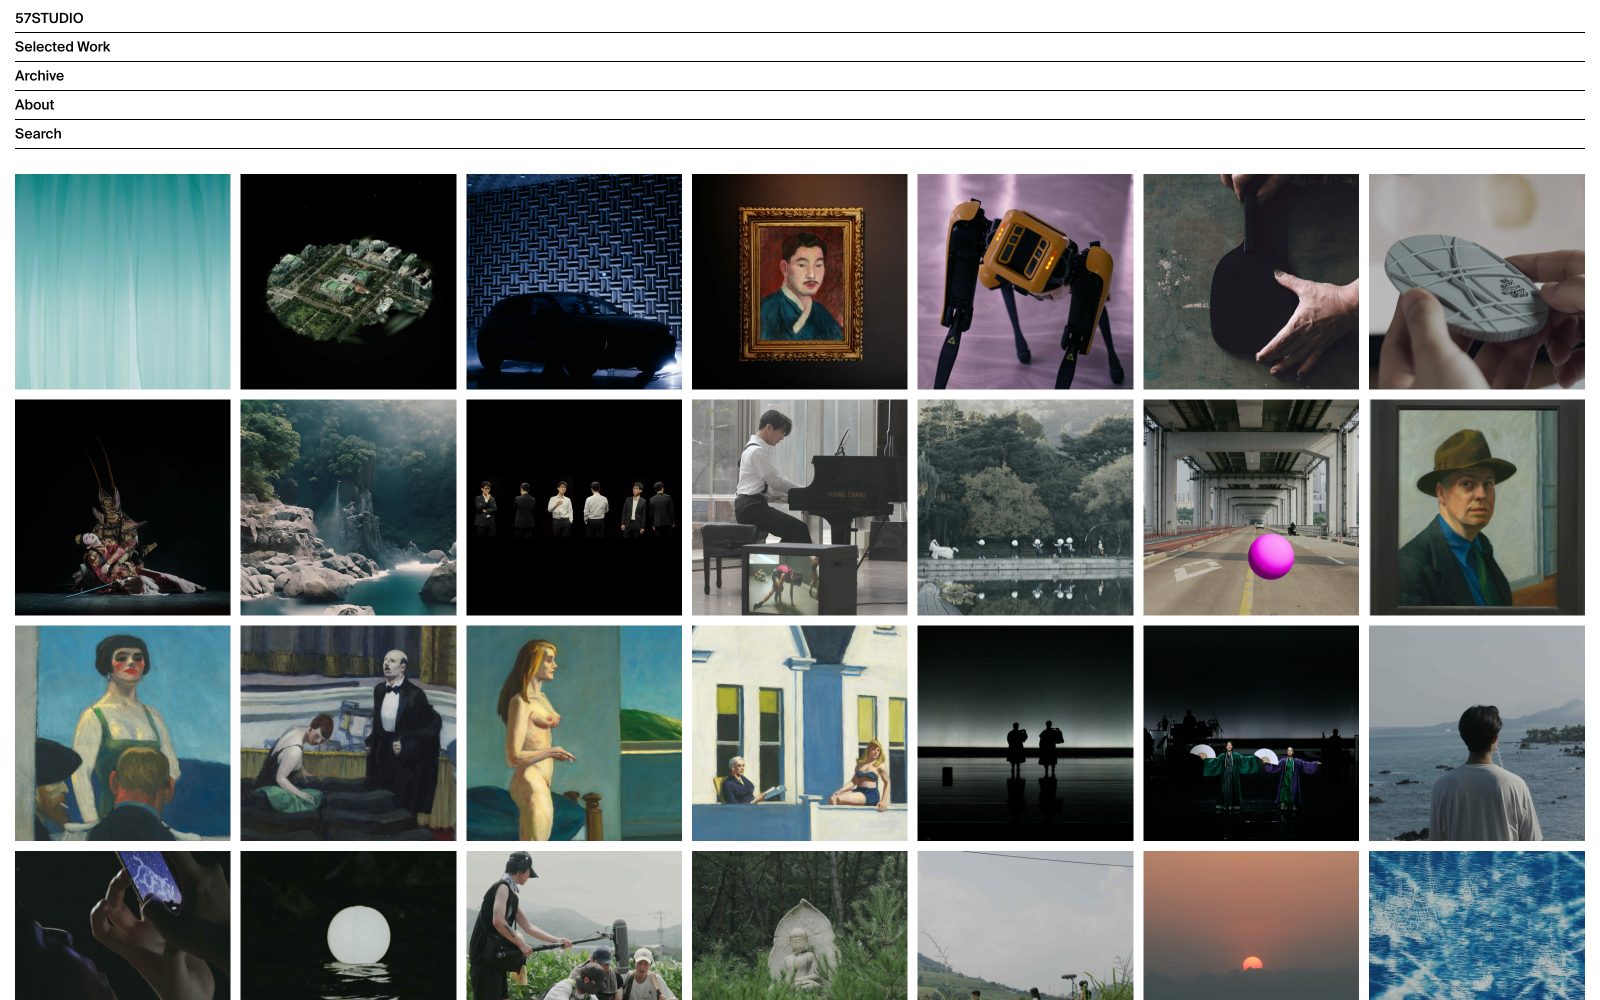
Task: Click the Search menu item
Action: [38, 134]
